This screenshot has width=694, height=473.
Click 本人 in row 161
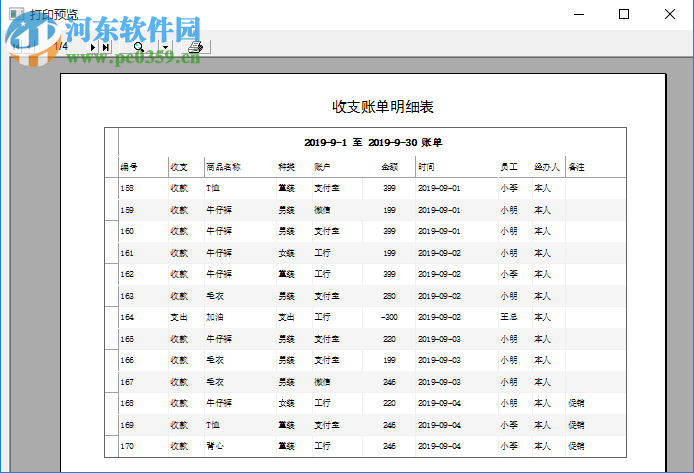[x=542, y=253]
